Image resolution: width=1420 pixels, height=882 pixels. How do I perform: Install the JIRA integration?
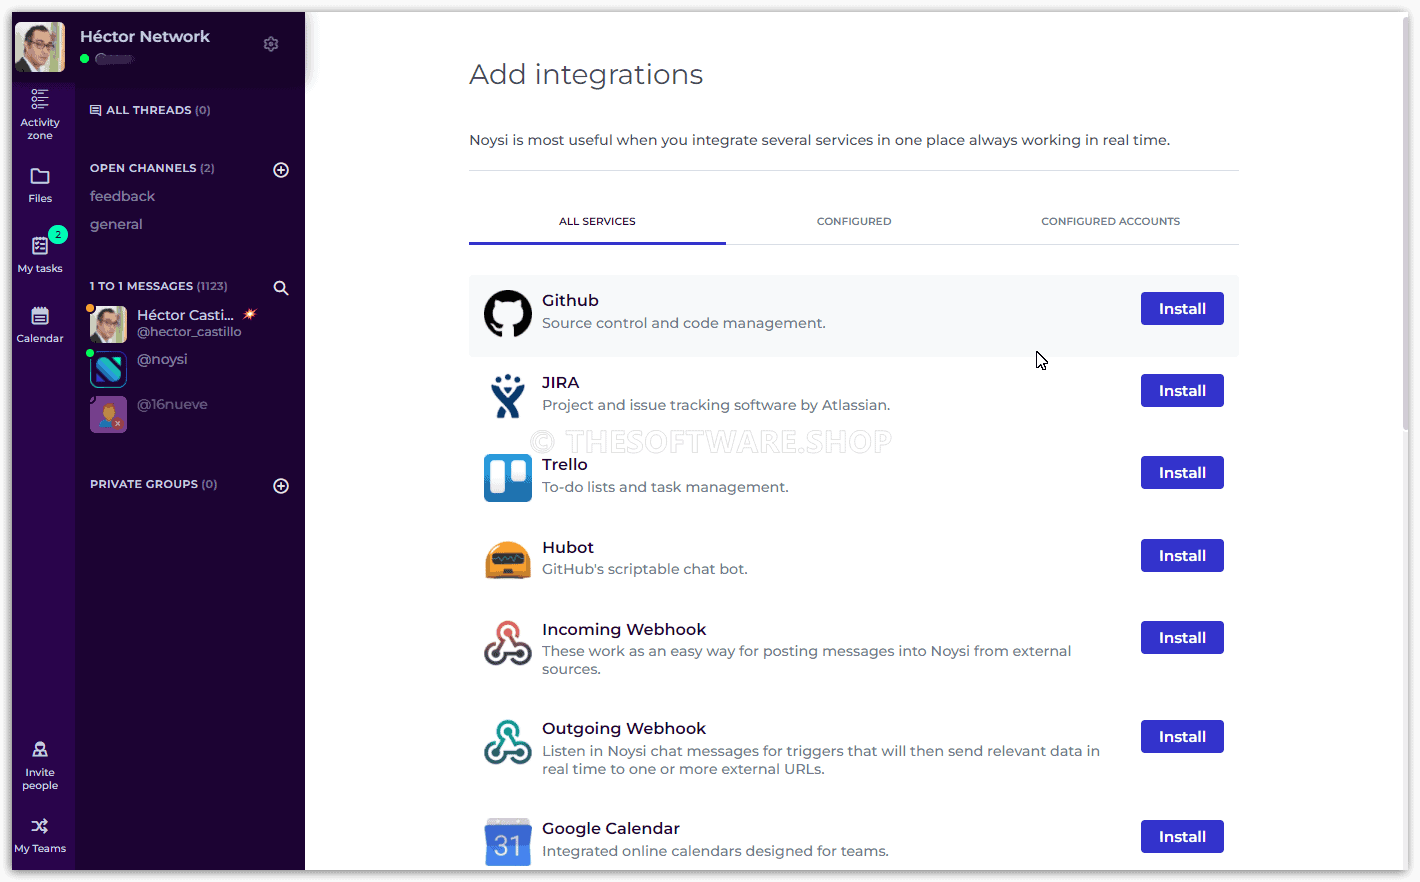[1182, 391]
